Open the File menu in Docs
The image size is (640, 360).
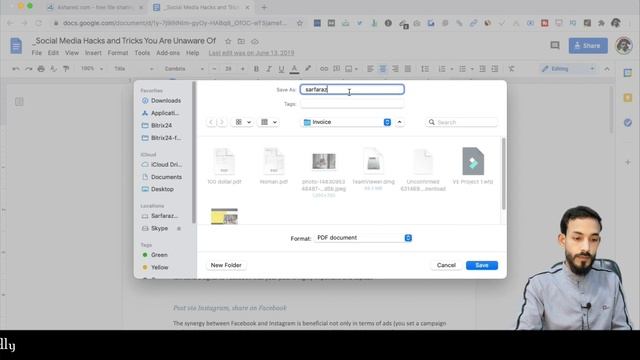pos(37,53)
